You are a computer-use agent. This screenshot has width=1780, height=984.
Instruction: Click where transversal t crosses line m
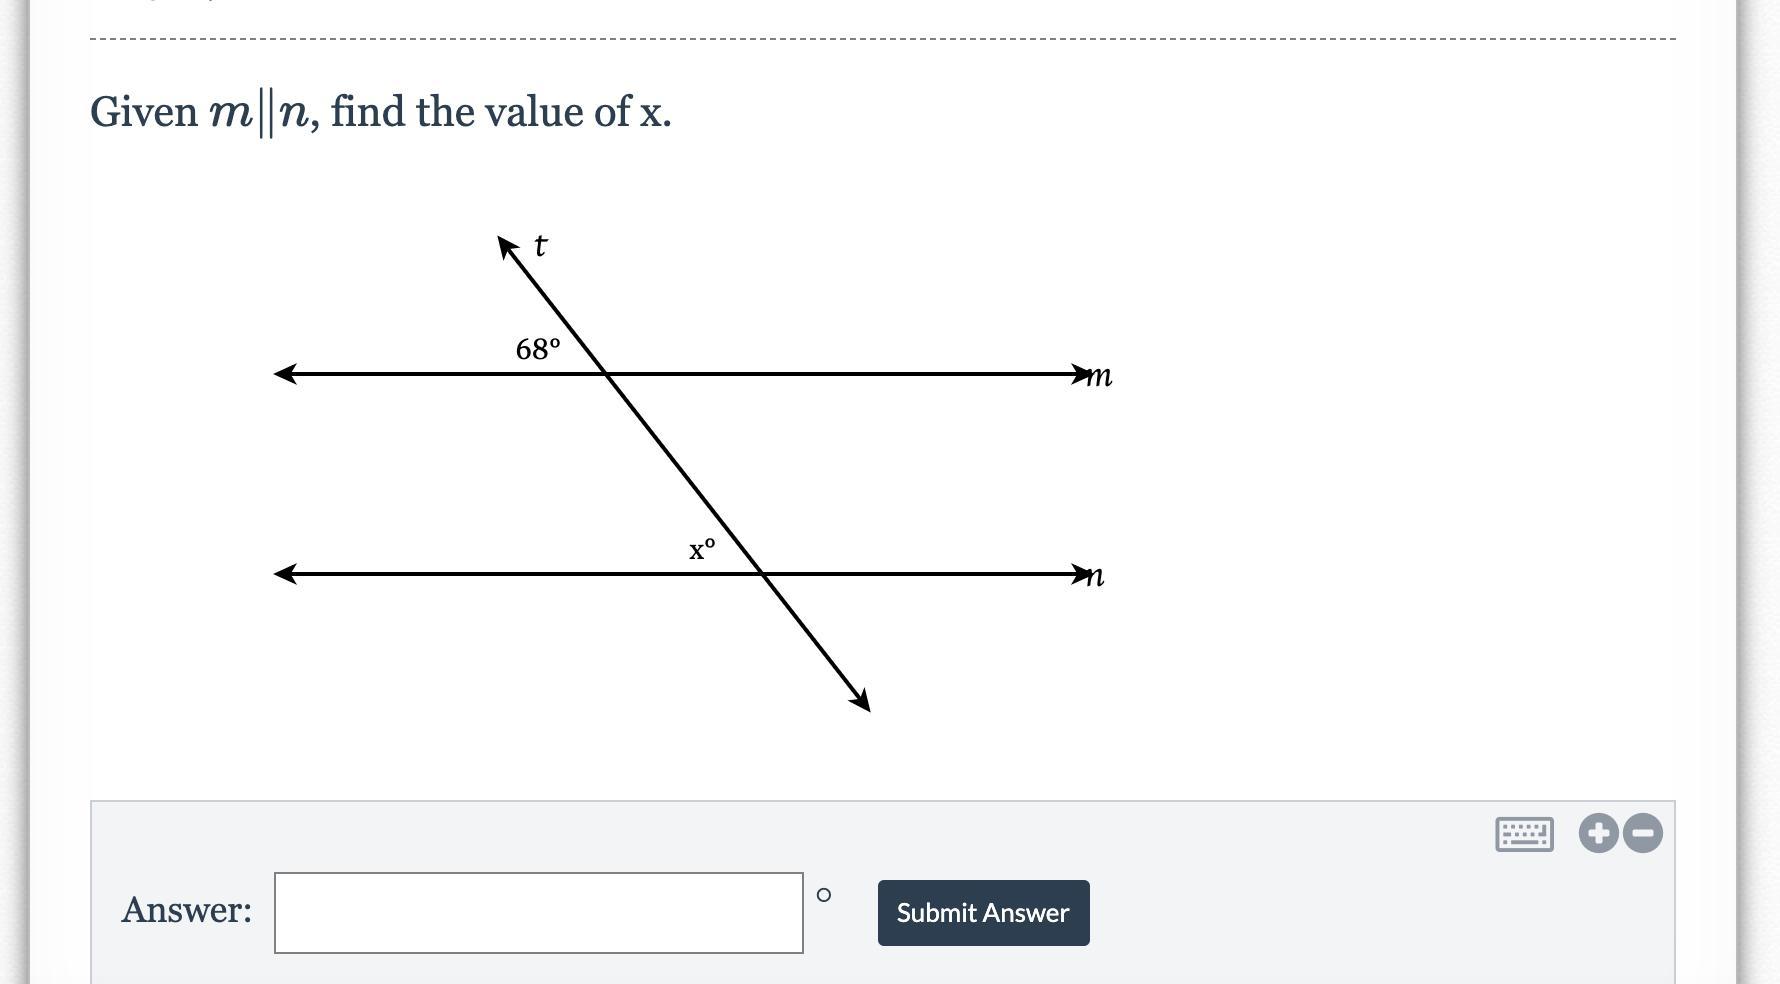coord(607,374)
